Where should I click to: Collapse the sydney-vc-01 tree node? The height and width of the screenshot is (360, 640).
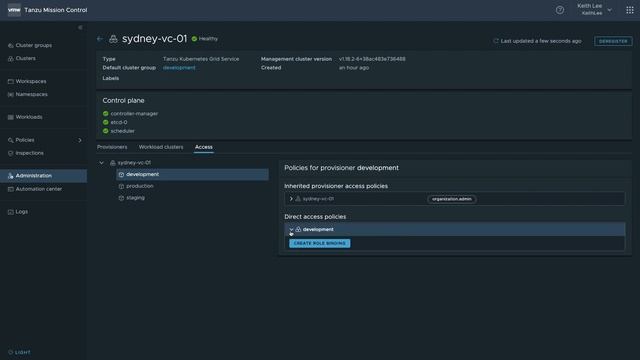[102, 163]
